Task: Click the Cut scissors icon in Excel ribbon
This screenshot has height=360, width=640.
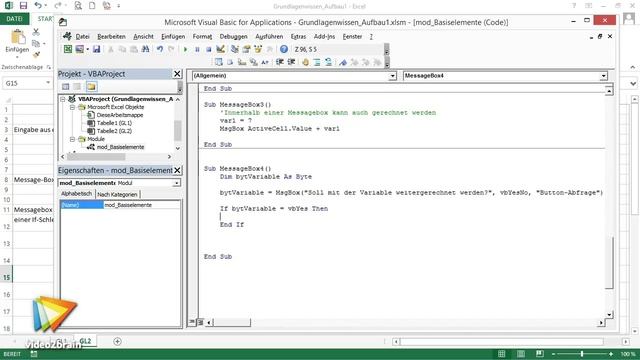Action: (x=36, y=32)
